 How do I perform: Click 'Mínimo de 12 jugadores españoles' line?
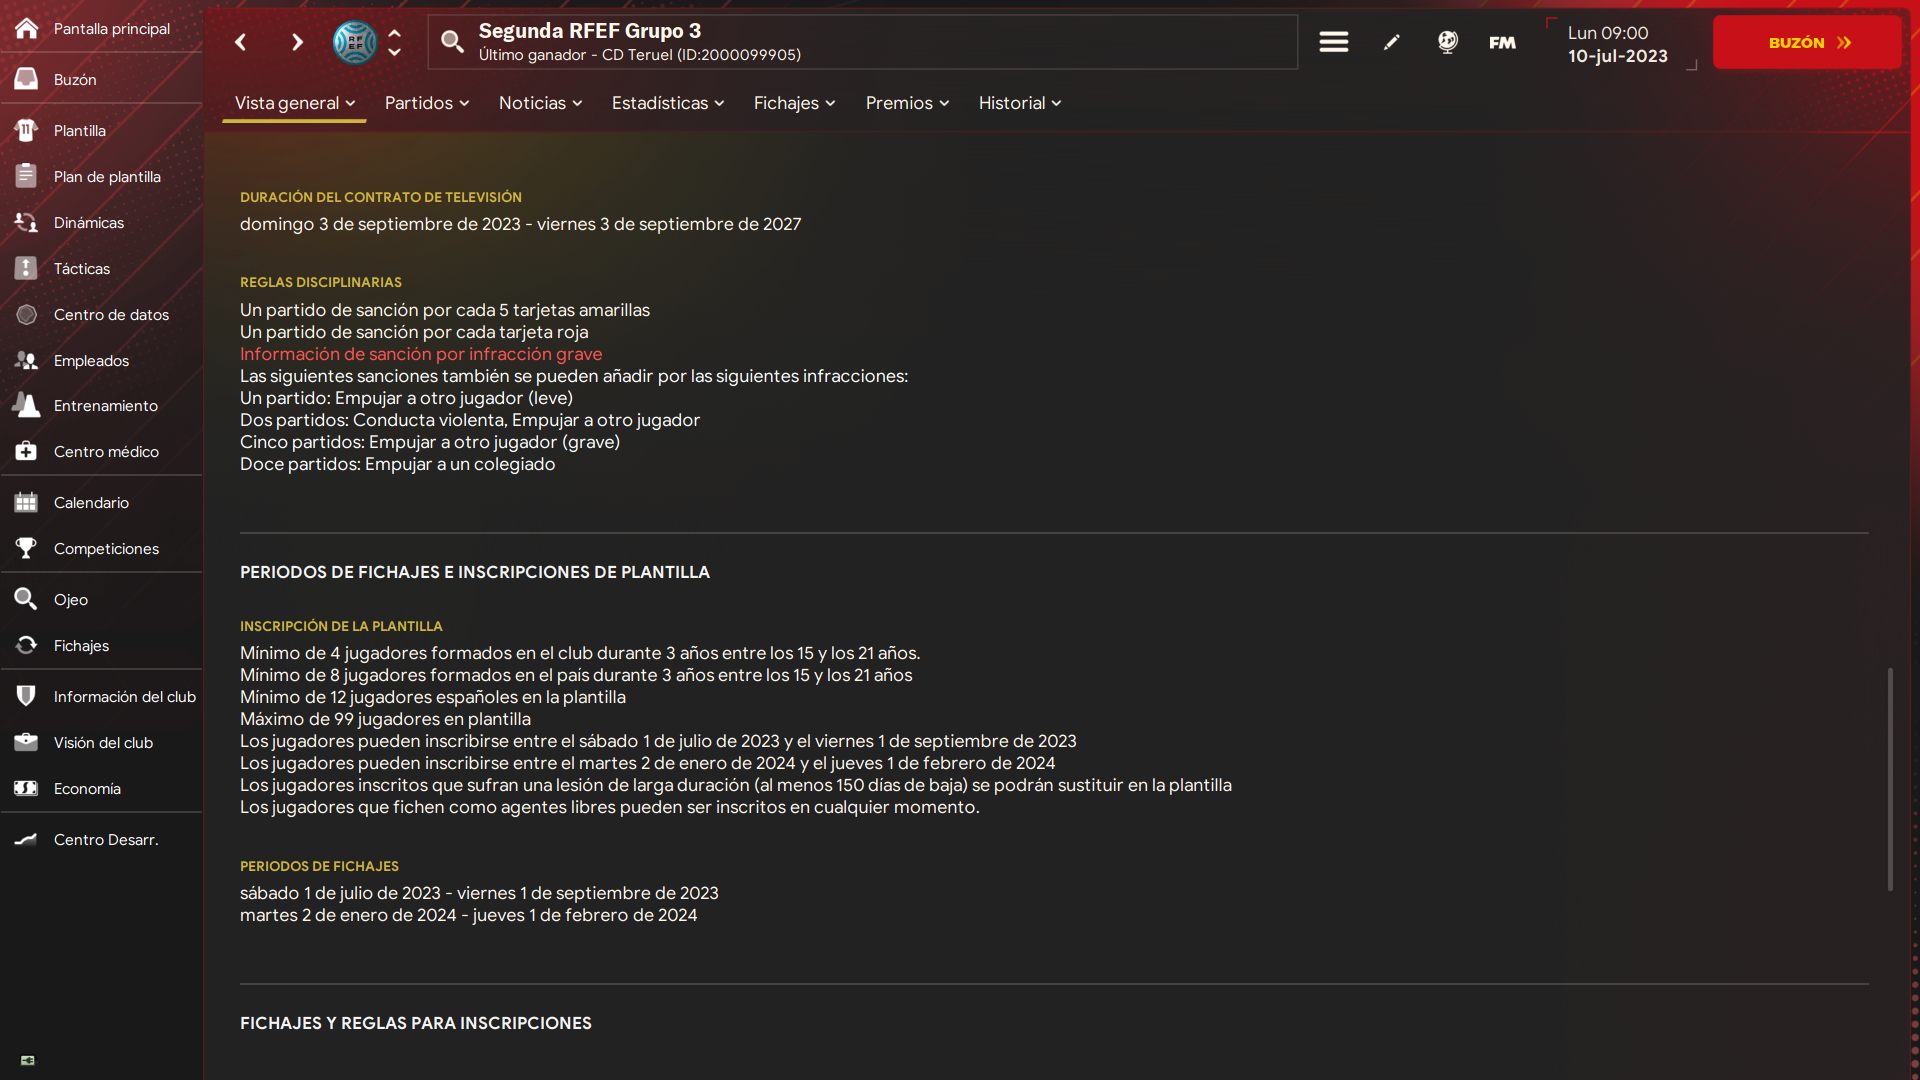coord(433,697)
